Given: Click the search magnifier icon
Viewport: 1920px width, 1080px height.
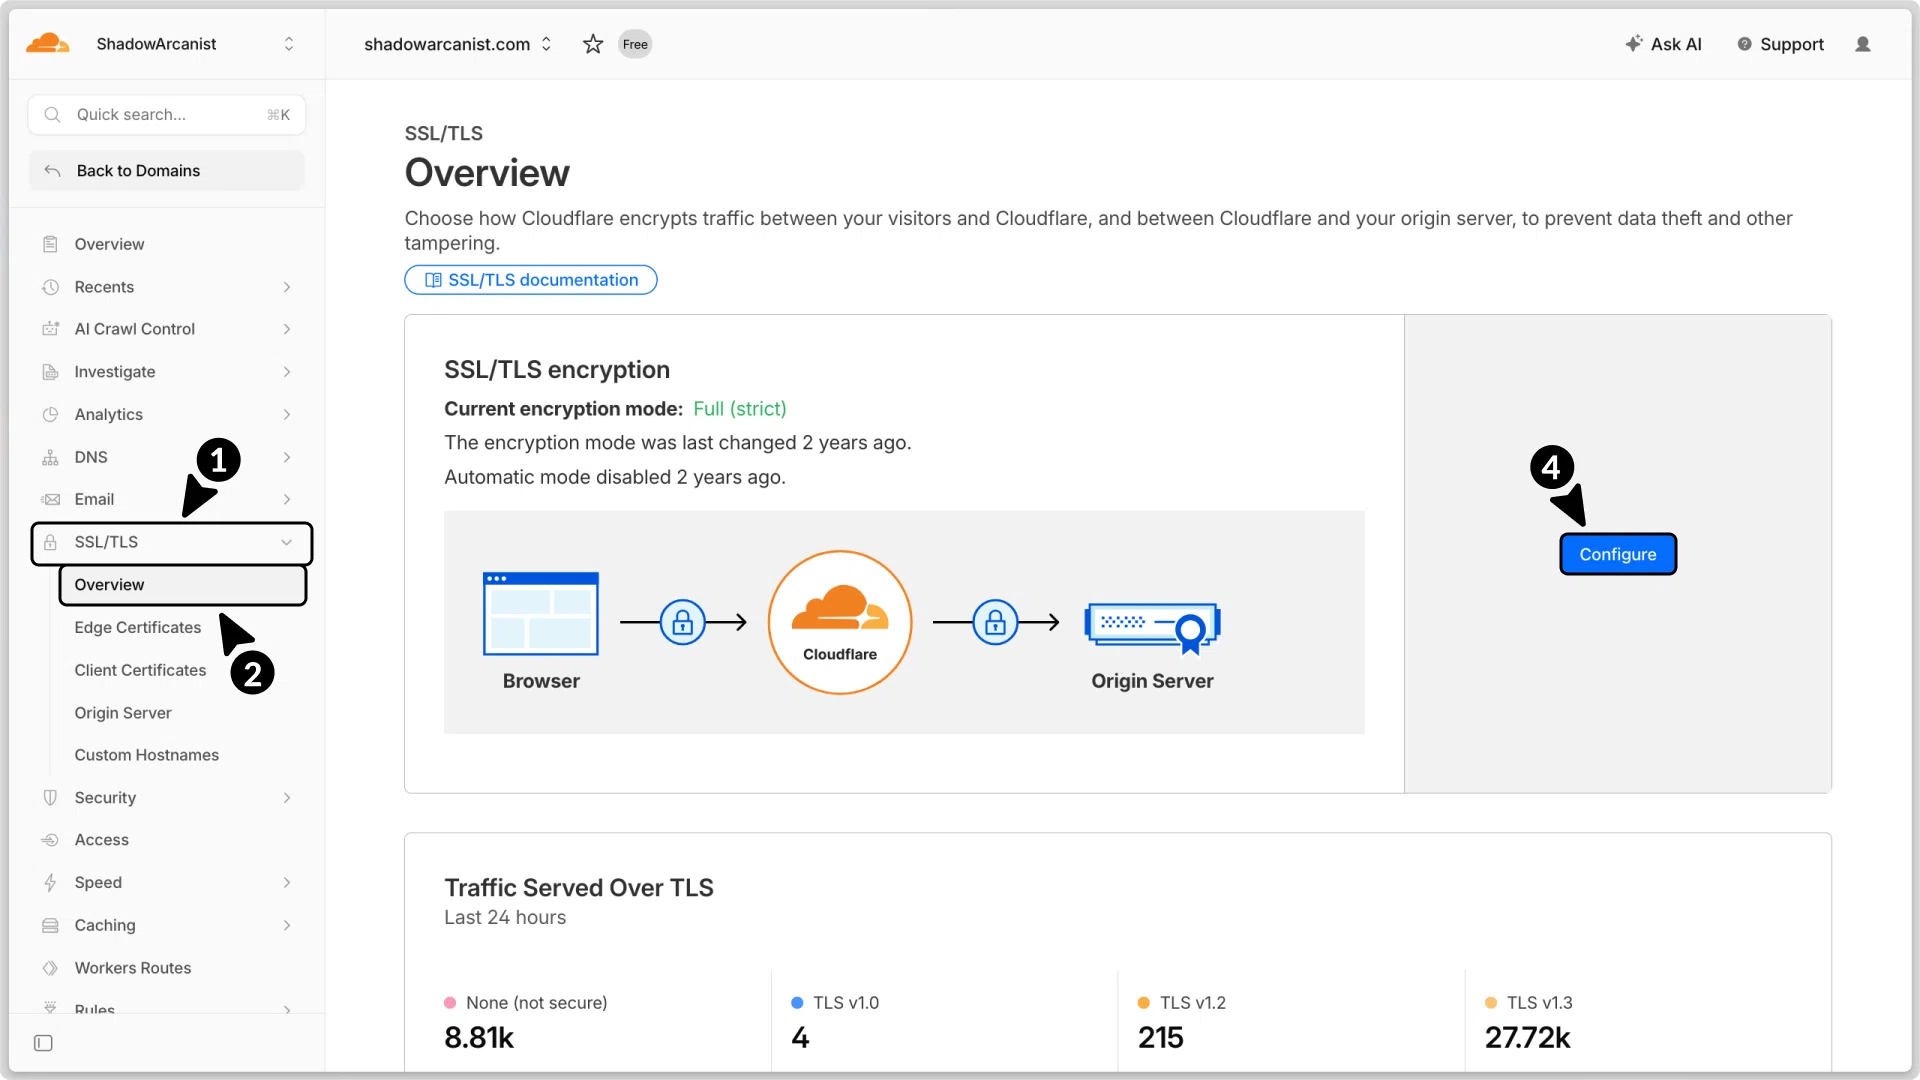Looking at the screenshot, I should [x=53, y=115].
